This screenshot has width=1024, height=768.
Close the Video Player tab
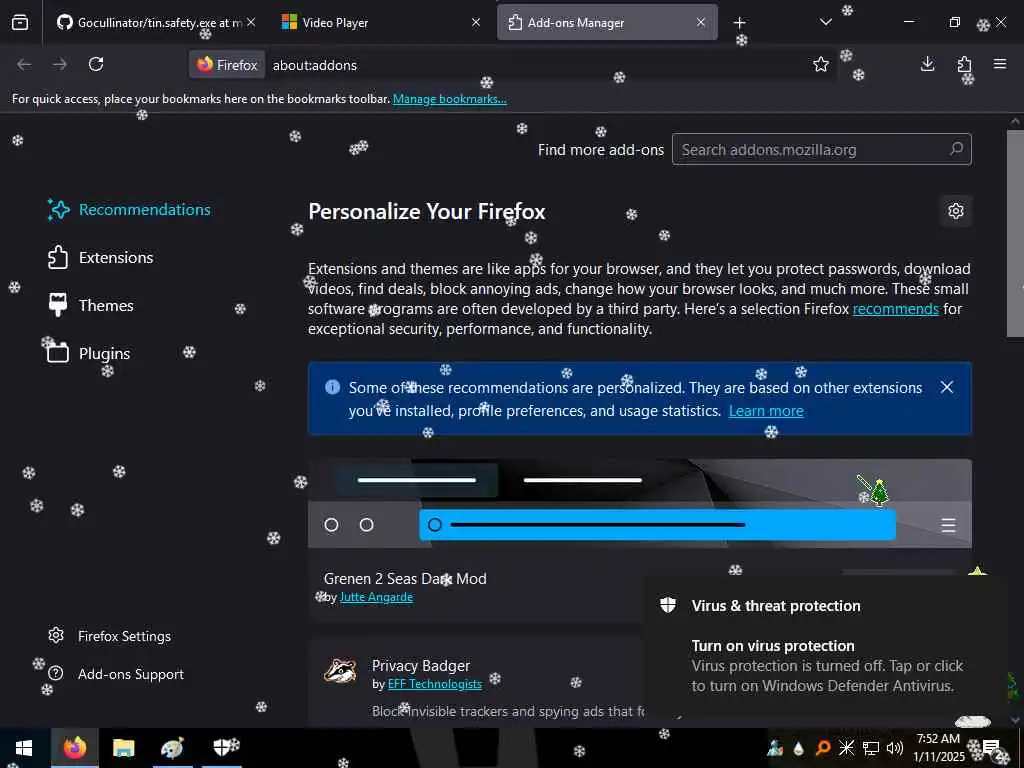(x=476, y=22)
